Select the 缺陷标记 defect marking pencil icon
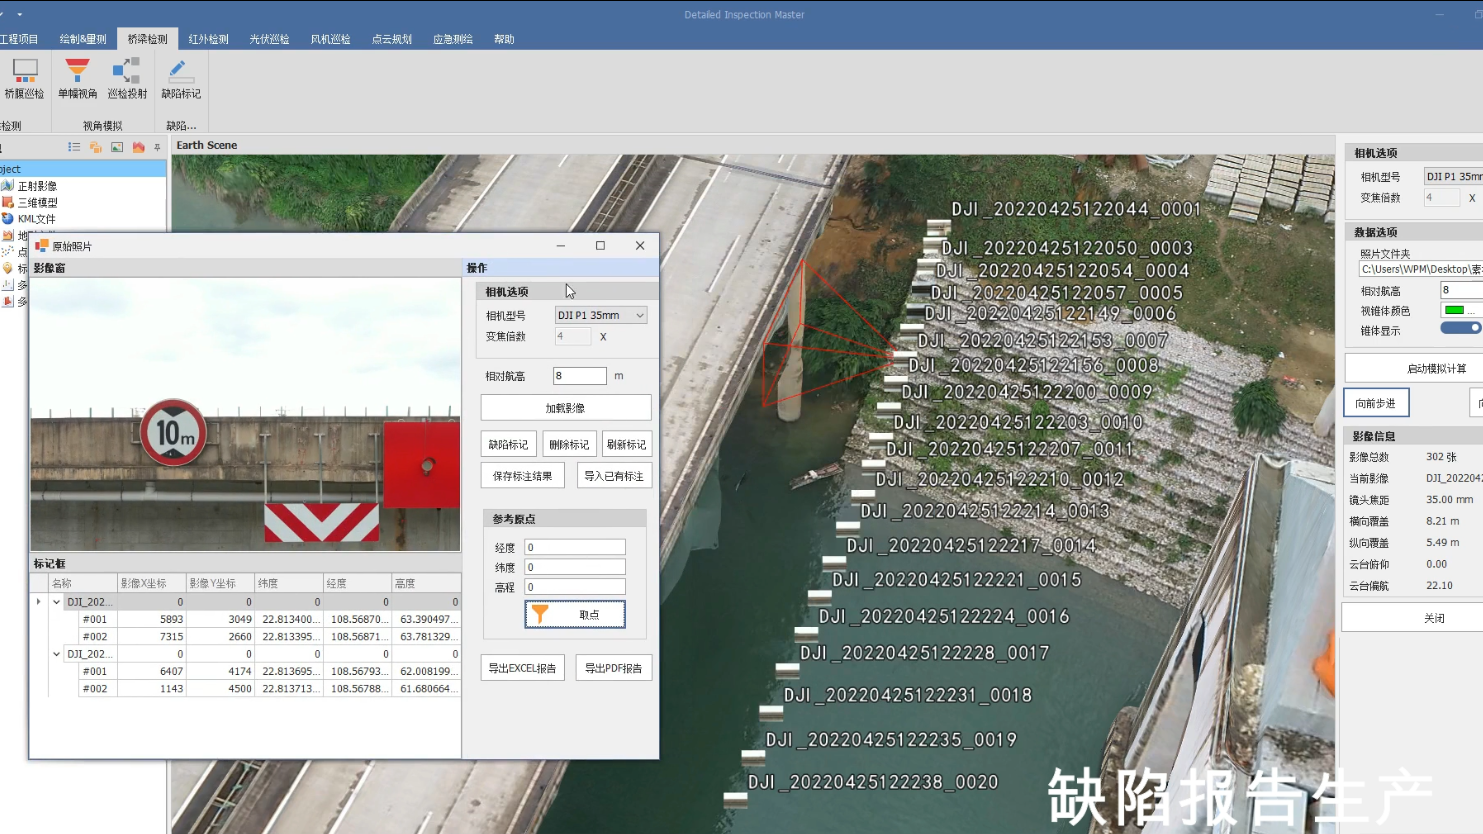Image resolution: width=1483 pixels, height=834 pixels. click(180, 70)
